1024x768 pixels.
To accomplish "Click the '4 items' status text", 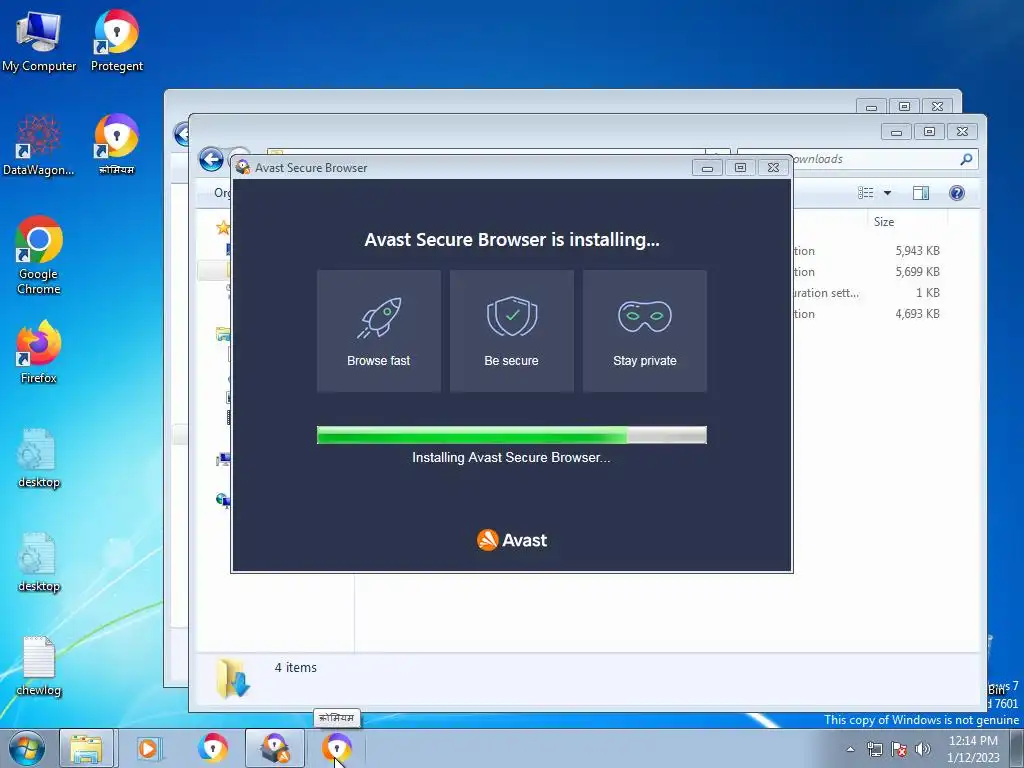I will [296, 667].
